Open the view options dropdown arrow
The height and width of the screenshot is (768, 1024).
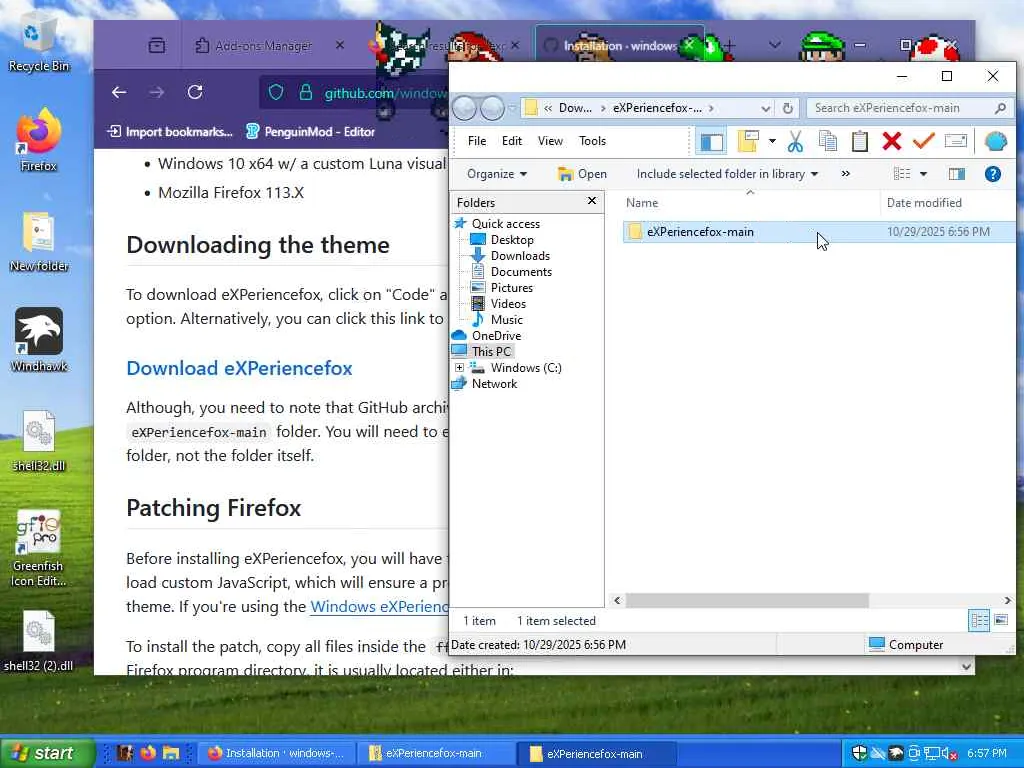click(x=923, y=174)
